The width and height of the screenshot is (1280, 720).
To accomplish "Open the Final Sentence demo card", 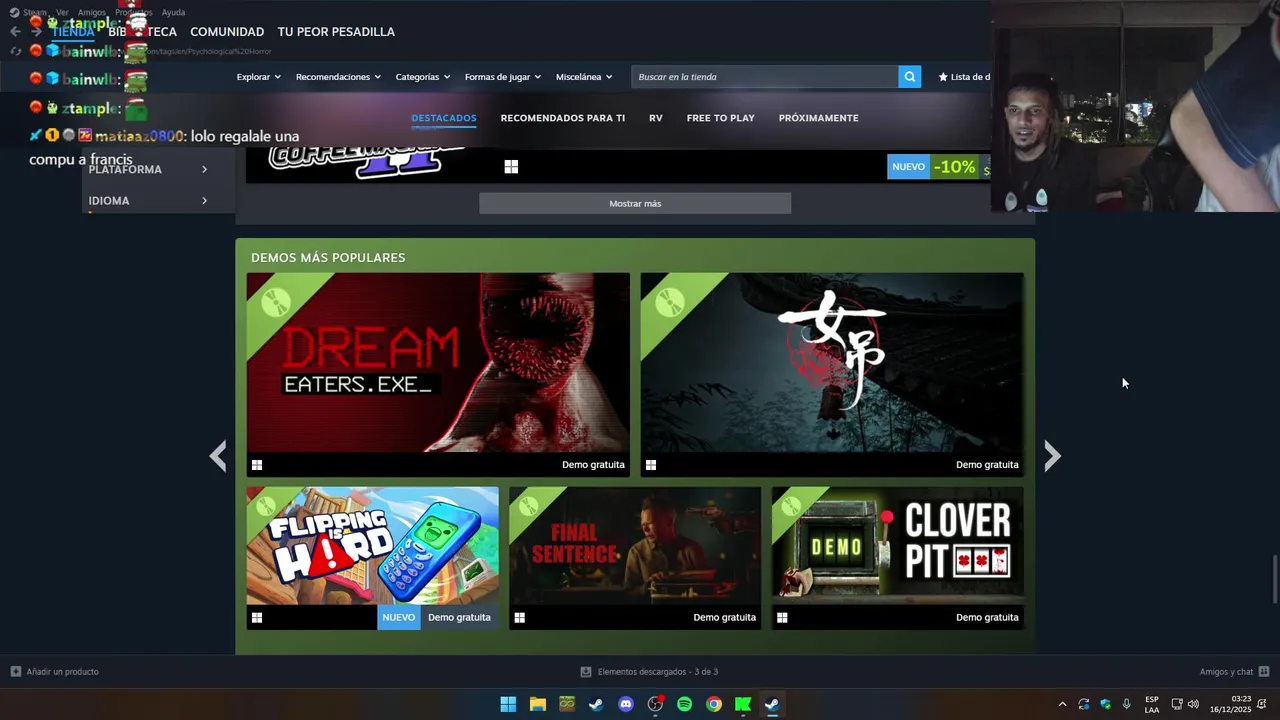I will pos(635,558).
